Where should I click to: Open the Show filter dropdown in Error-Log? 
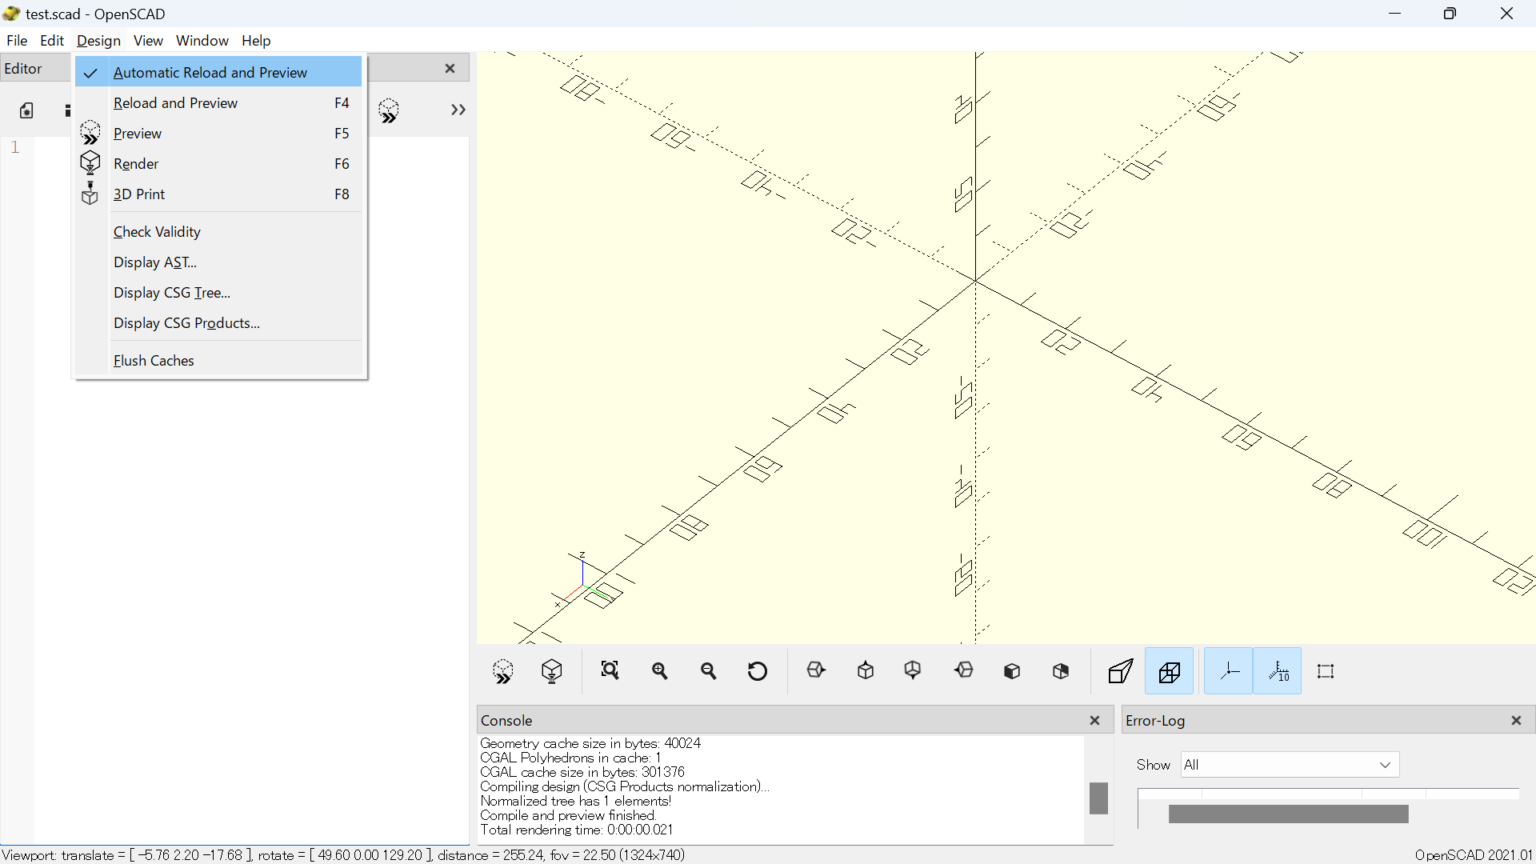(x=1288, y=764)
